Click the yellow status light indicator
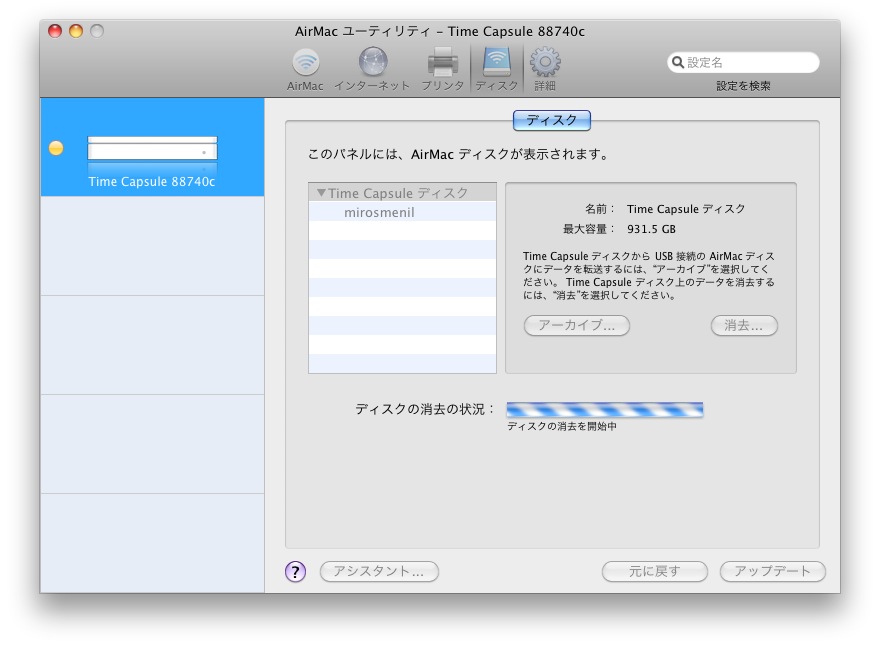Screen dimensions: 880x653 coord(56,148)
